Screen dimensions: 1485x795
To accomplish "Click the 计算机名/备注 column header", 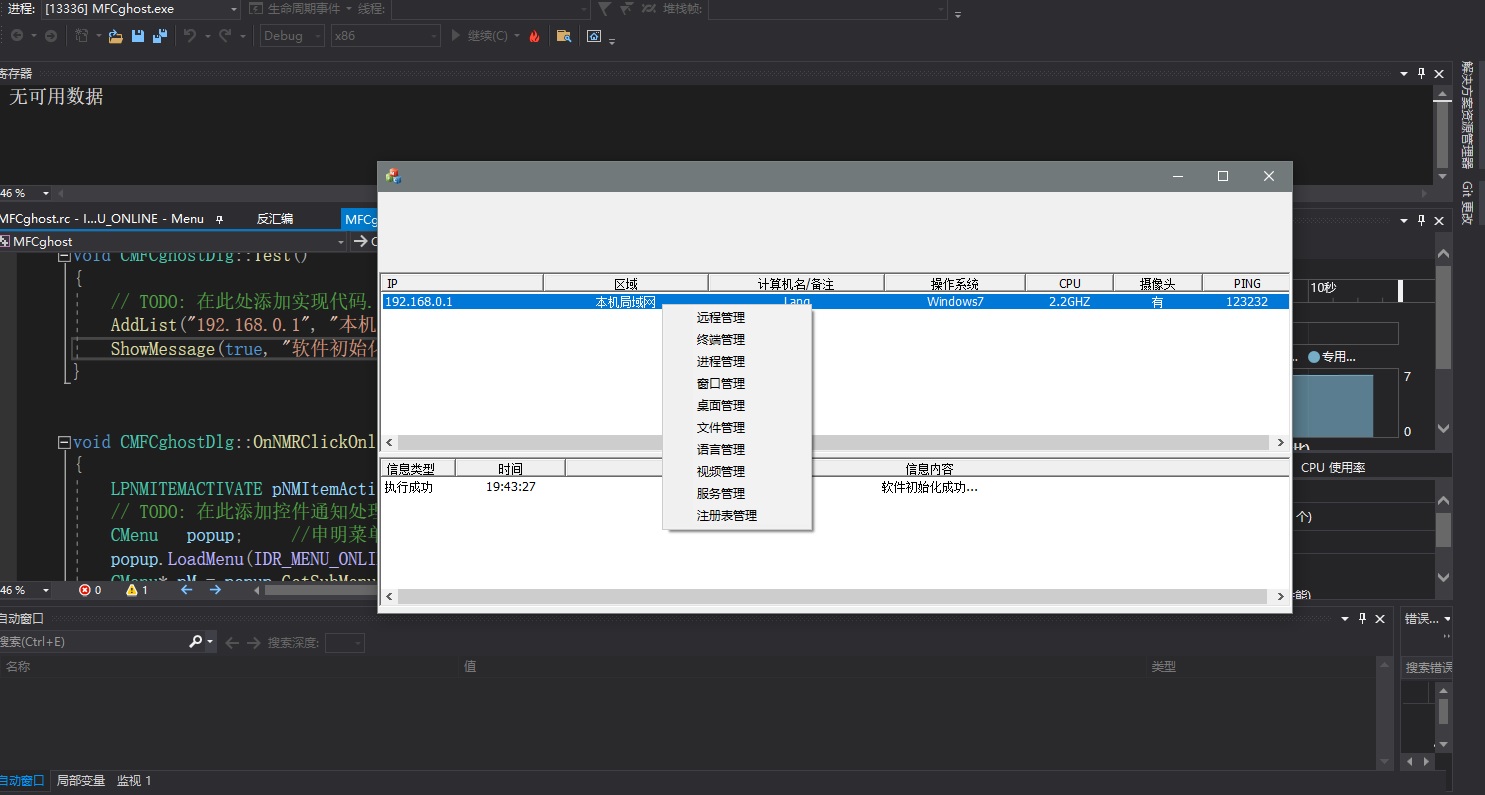I will click(795, 284).
